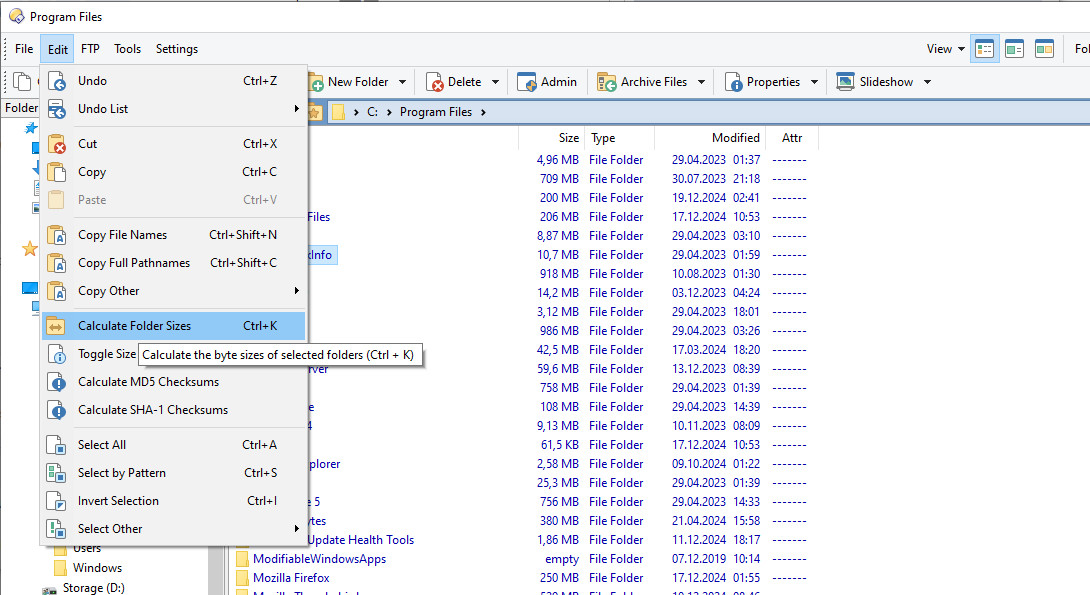Sort by the Attr column header
This screenshot has height=595, width=1090.
pyautogui.click(x=792, y=138)
